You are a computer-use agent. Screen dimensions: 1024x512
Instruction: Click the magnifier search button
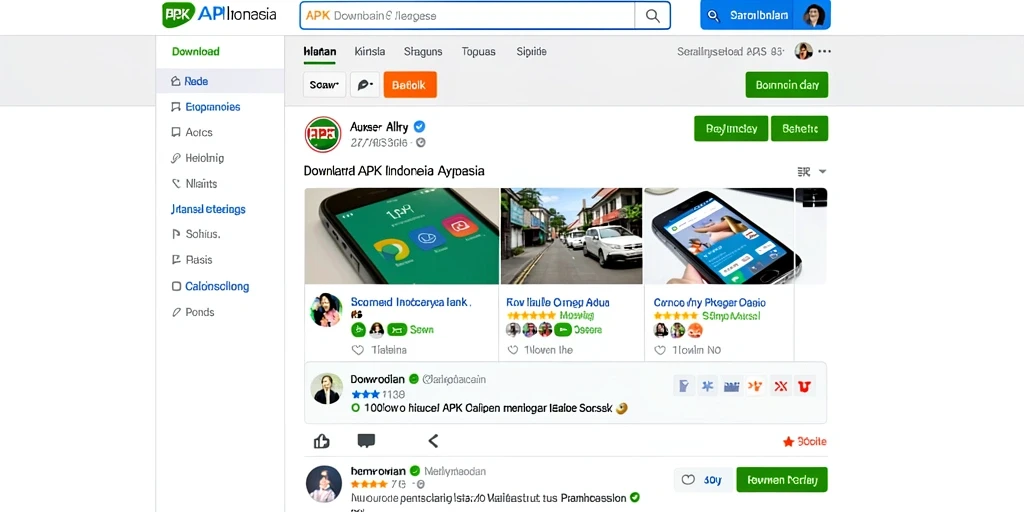click(652, 16)
